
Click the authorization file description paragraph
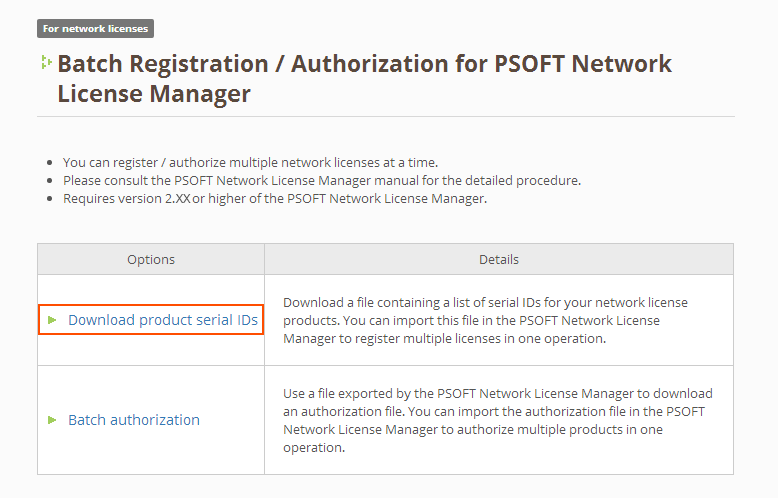tap(497, 420)
